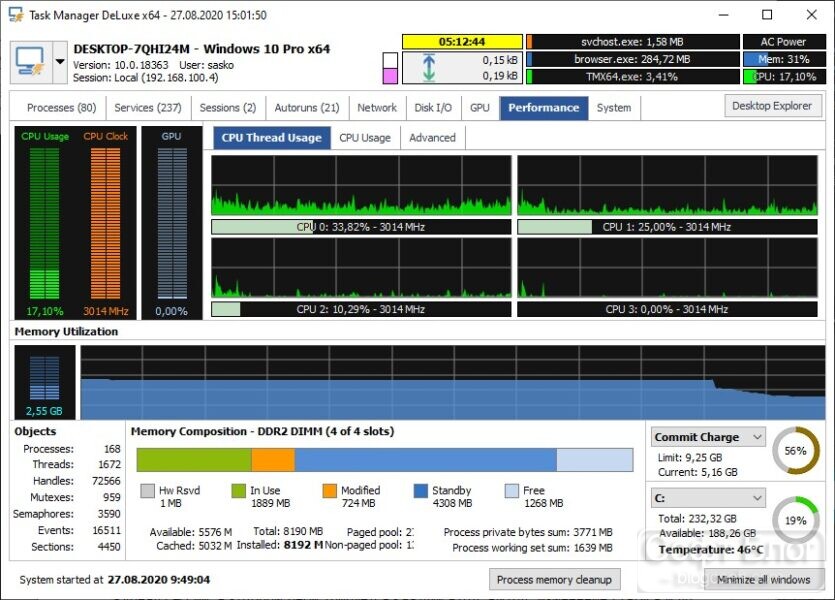Open the Disk I/O tab
835x600 pixels.
click(433, 108)
